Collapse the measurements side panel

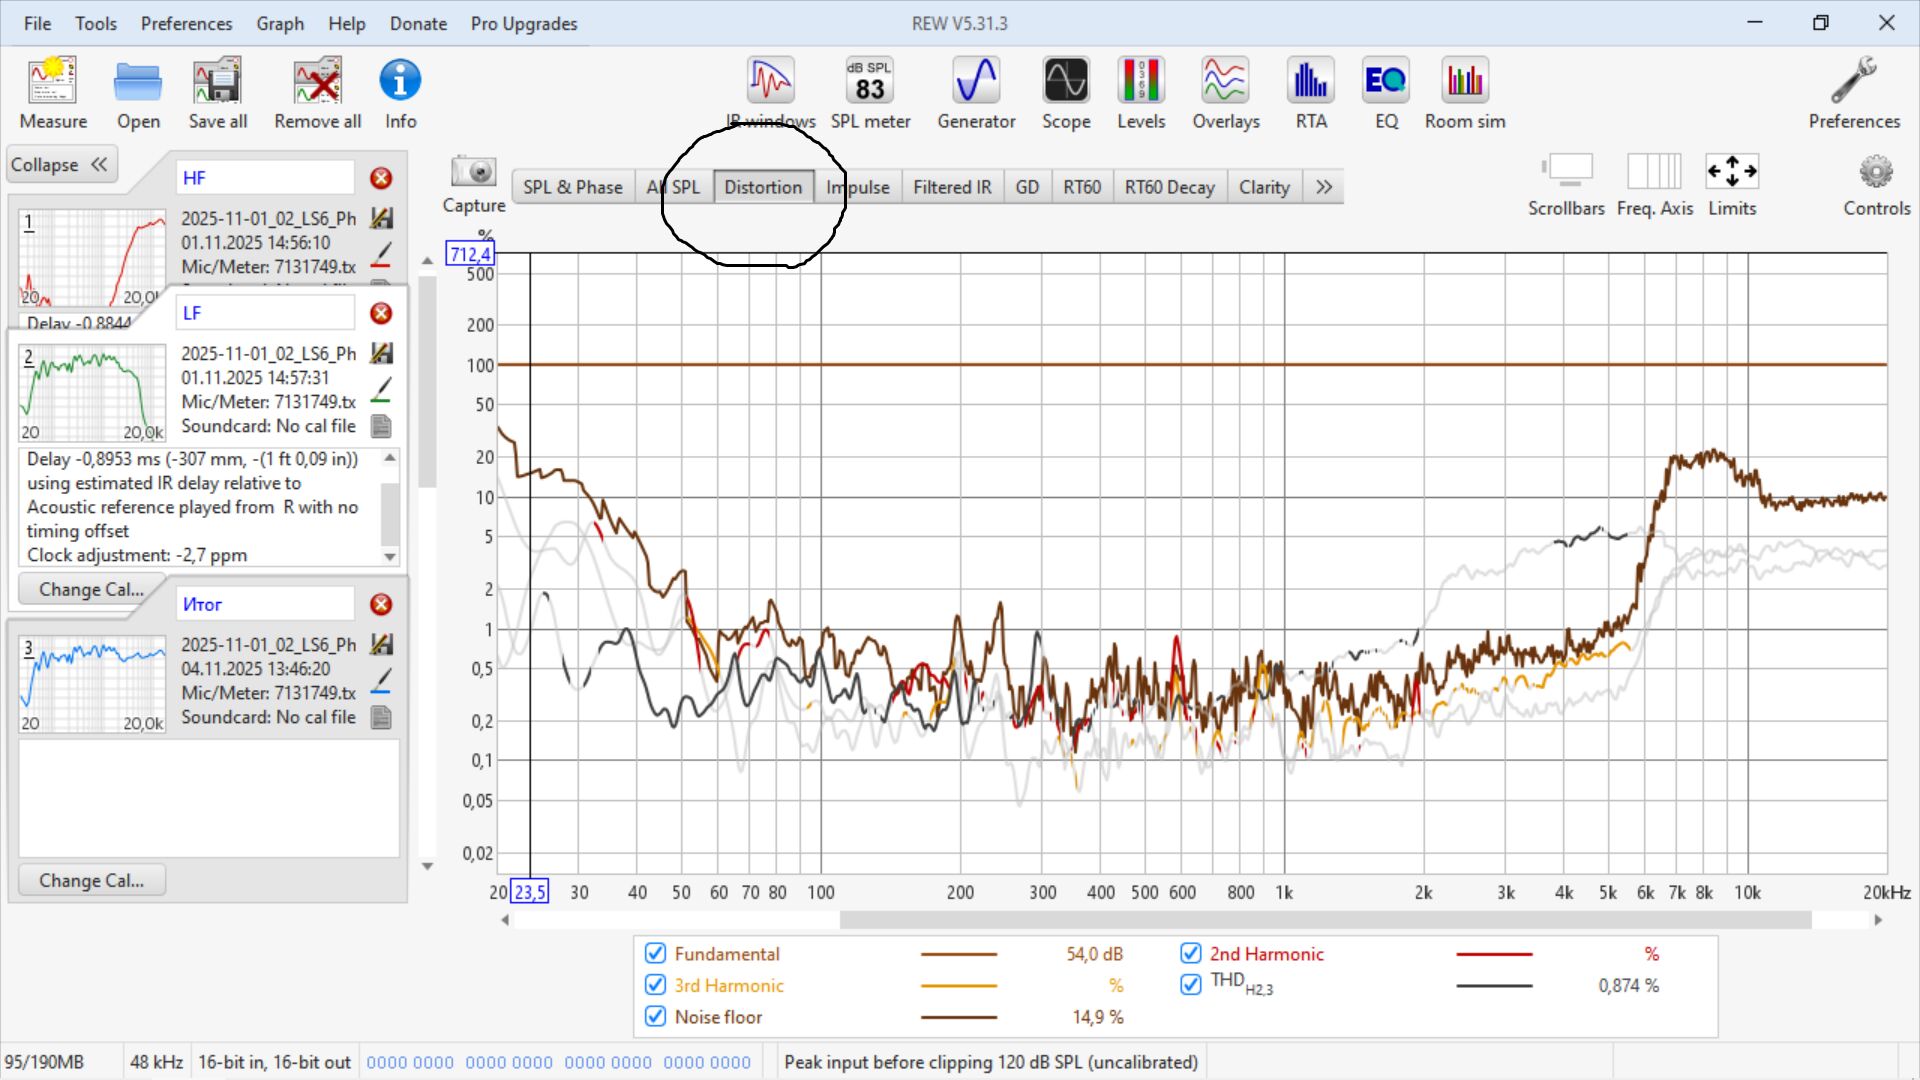tap(62, 165)
